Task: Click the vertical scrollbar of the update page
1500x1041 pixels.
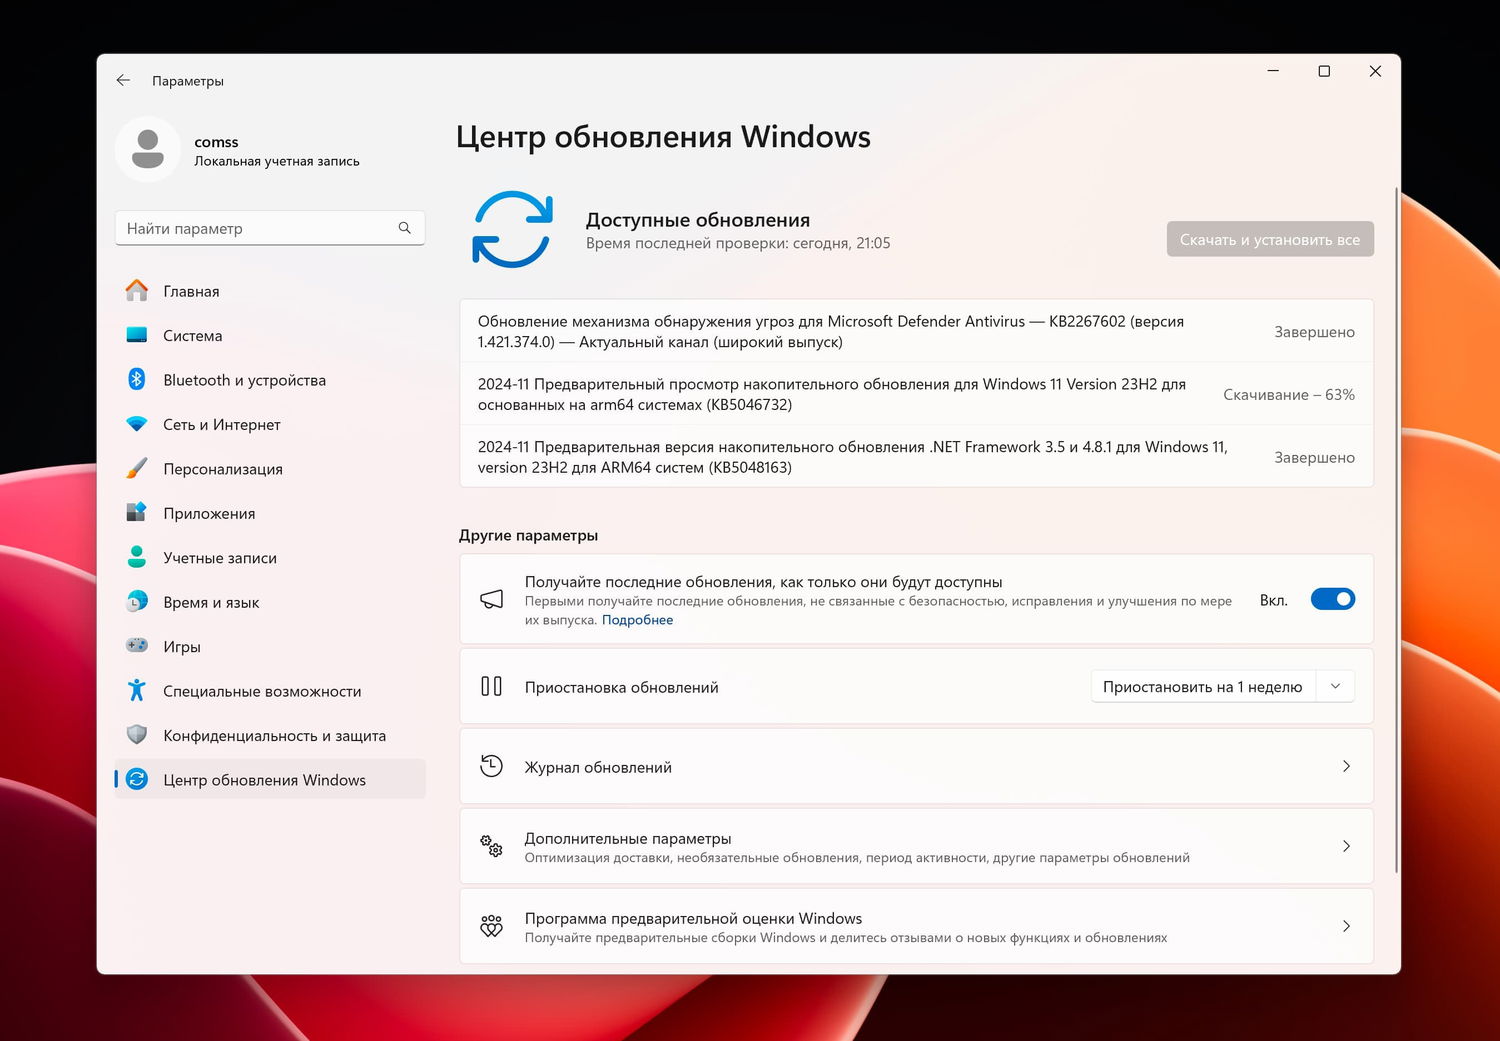Action: pyautogui.click(x=1396, y=530)
